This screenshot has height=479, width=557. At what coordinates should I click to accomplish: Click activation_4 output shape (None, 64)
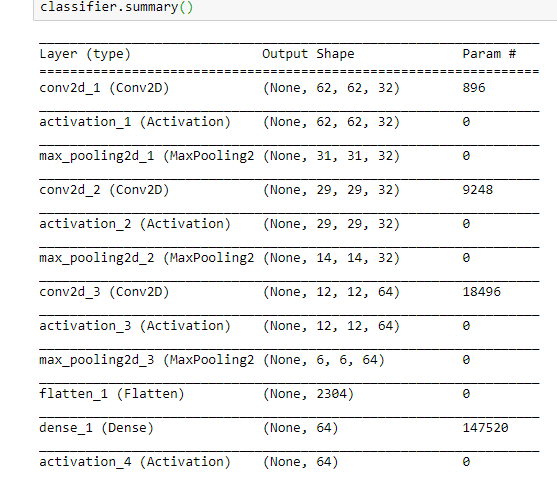click(301, 462)
